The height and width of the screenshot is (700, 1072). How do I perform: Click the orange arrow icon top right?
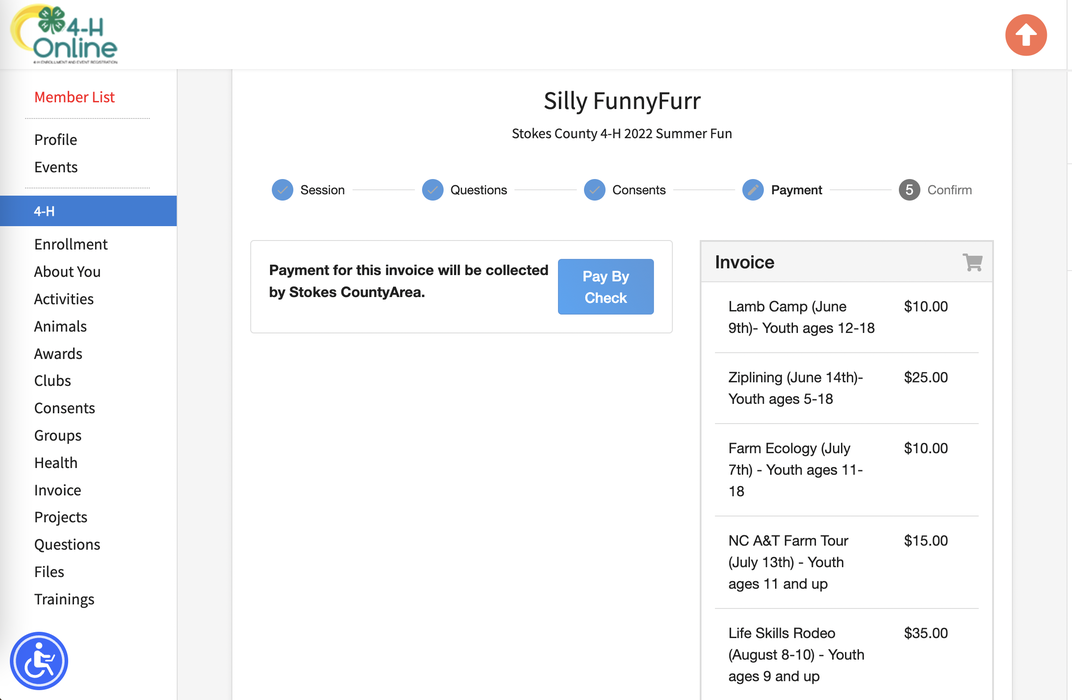coord(1026,35)
